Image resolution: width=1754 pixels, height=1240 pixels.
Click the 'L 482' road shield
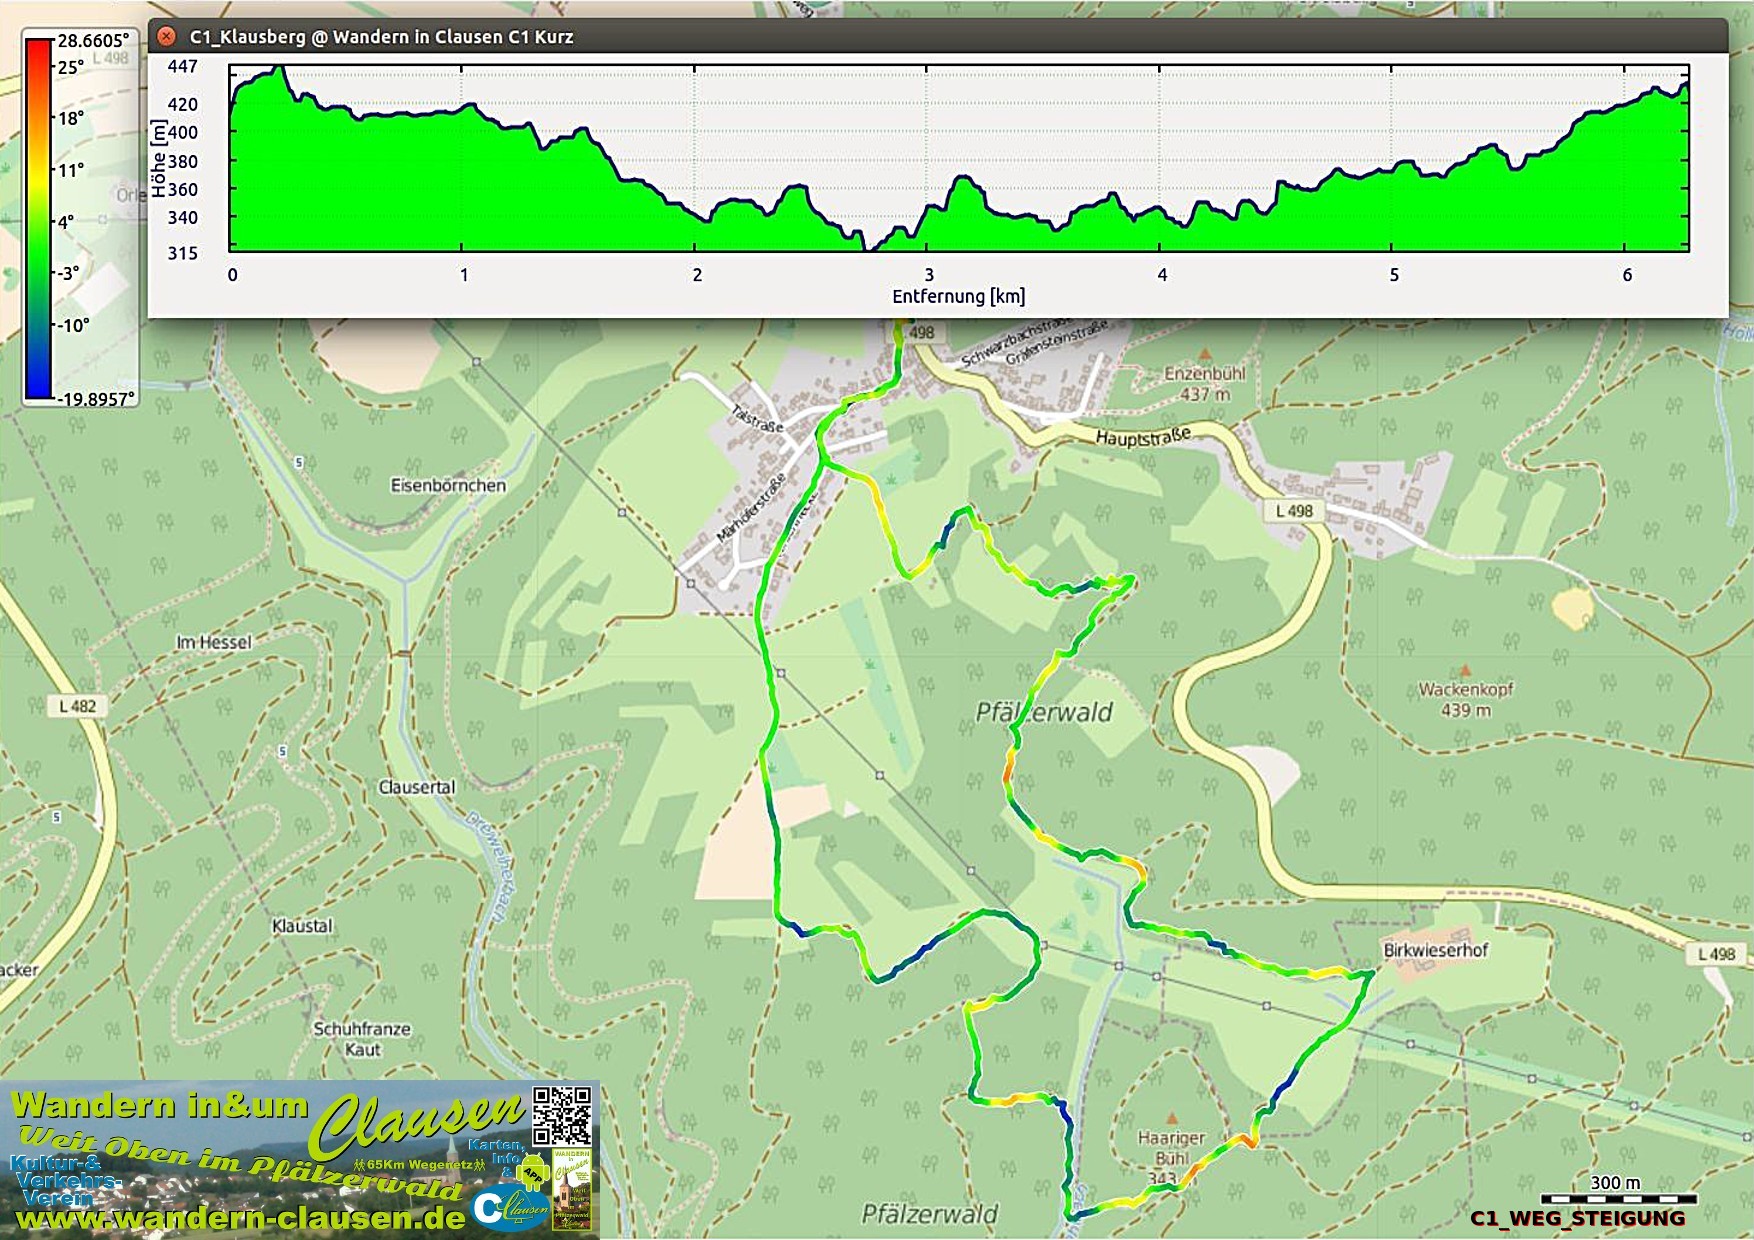pyautogui.click(x=77, y=706)
